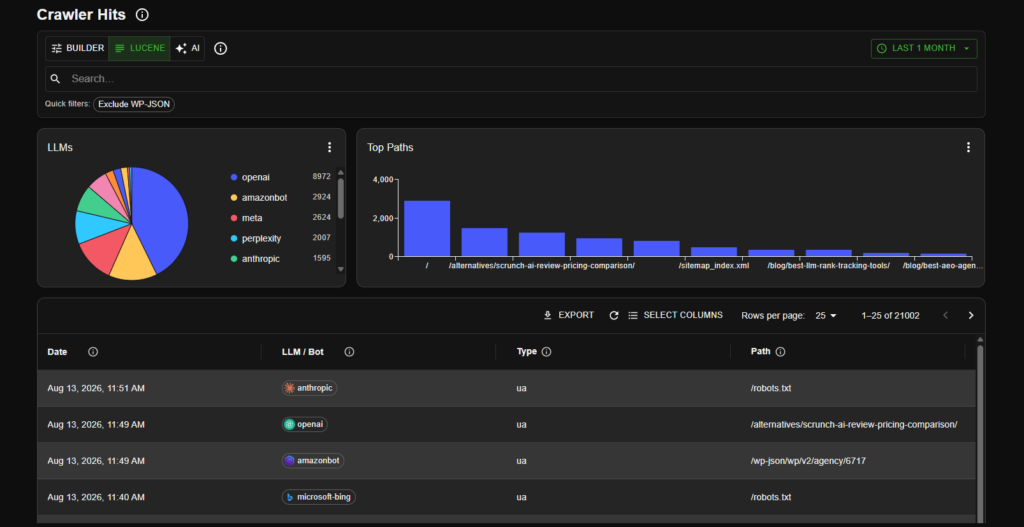1024x527 pixels.
Task: Open the Top Paths panel three-dot menu
Action: click(x=968, y=148)
